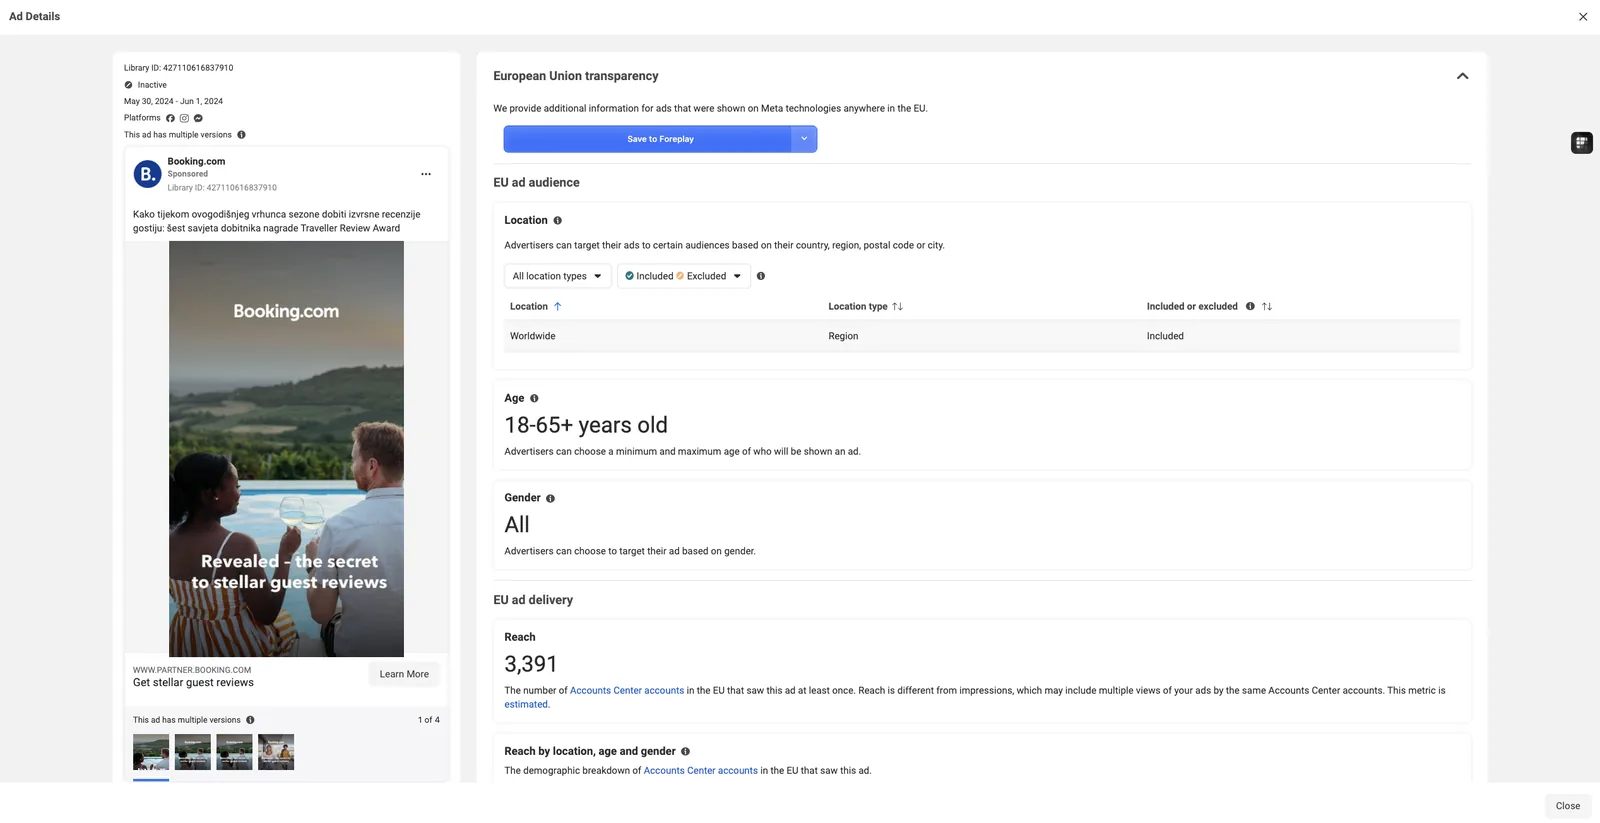This screenshot has height=823, width=1600.
Task: Click the Messenger platform icon
Action: (x=198, y=118)
